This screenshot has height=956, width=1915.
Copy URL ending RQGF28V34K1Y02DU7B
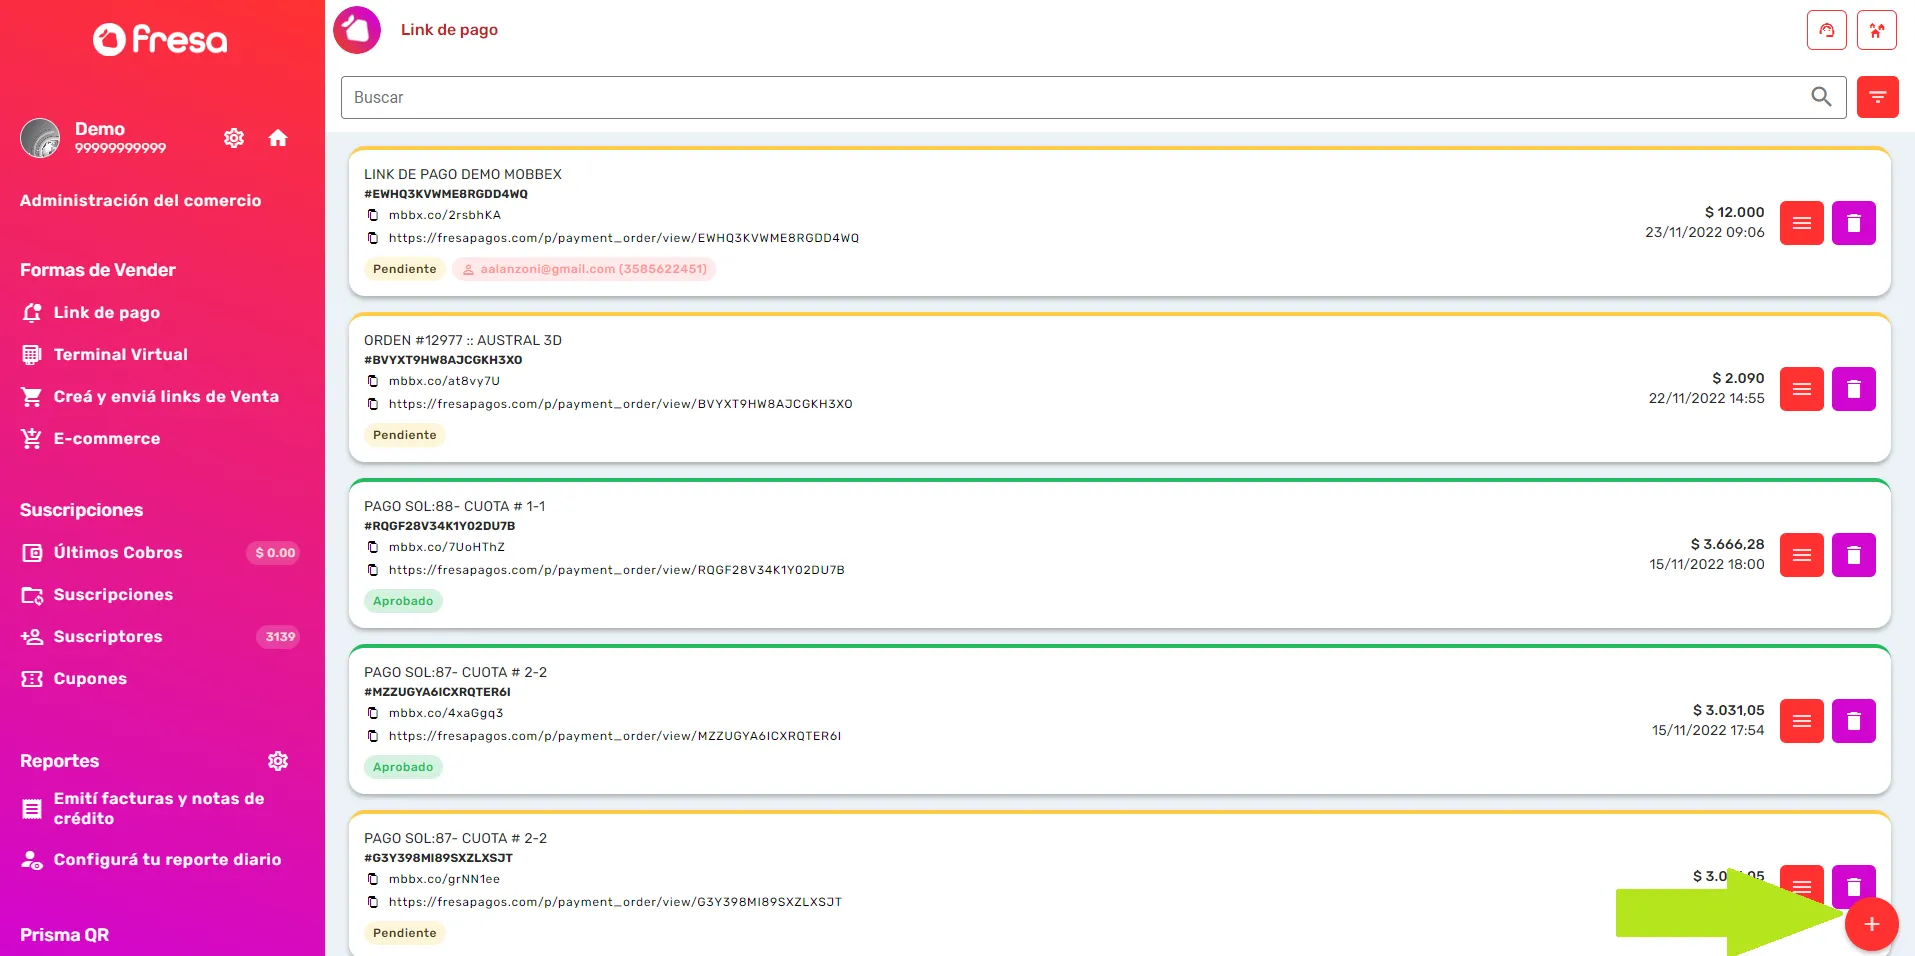coord(373,570)
